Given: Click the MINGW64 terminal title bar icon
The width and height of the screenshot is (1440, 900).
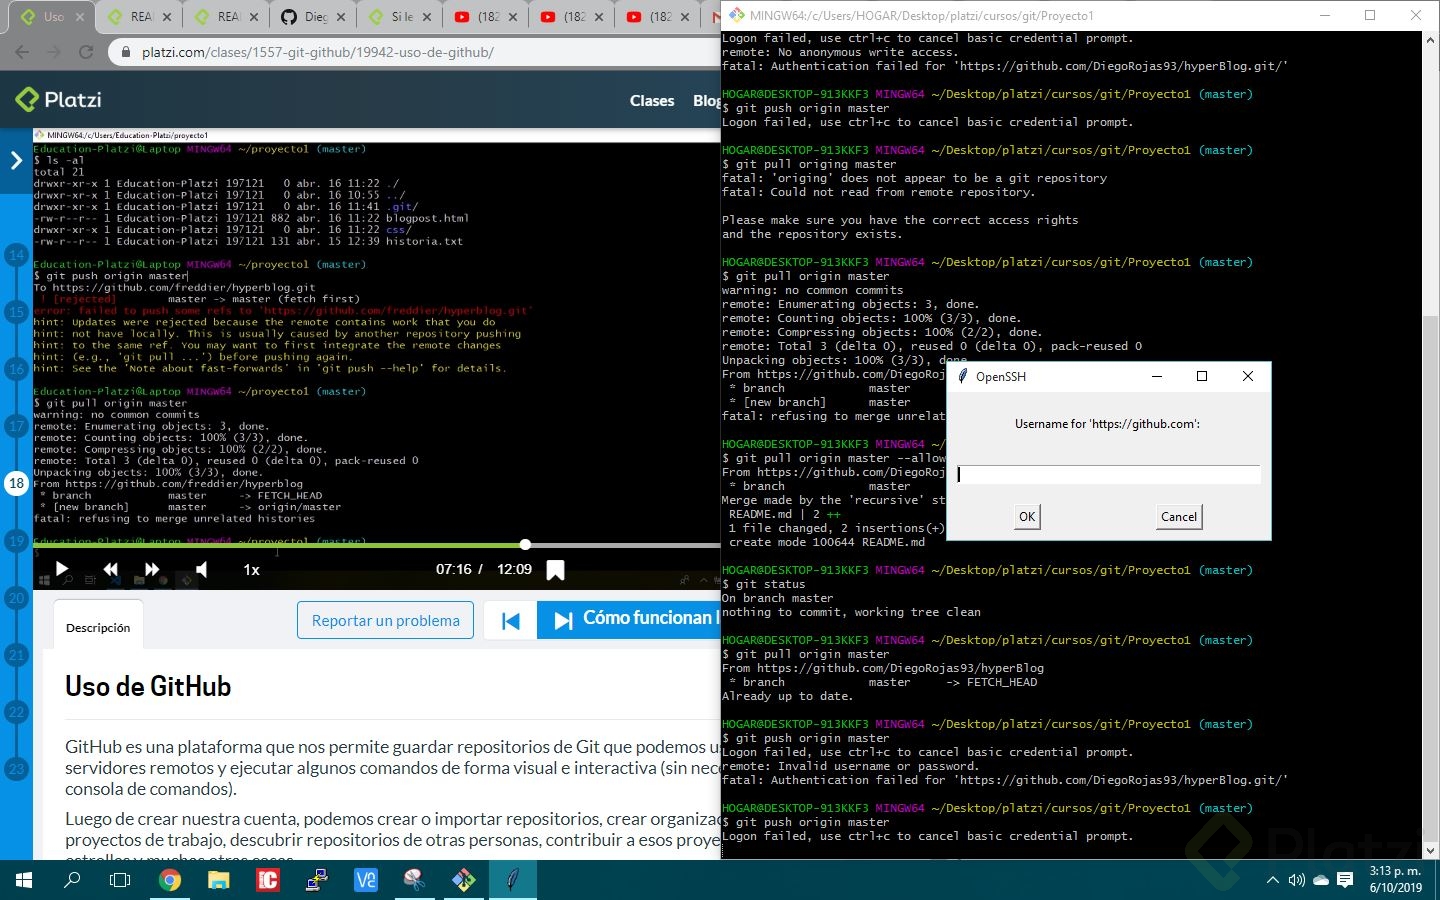Looking at the screenshot, I should 737,15.
